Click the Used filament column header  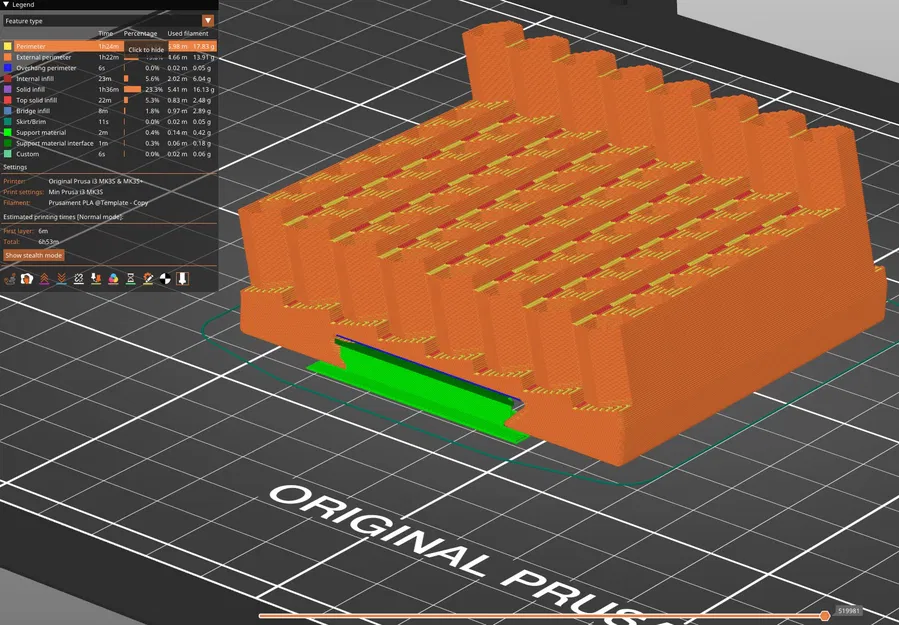(188, 34)
